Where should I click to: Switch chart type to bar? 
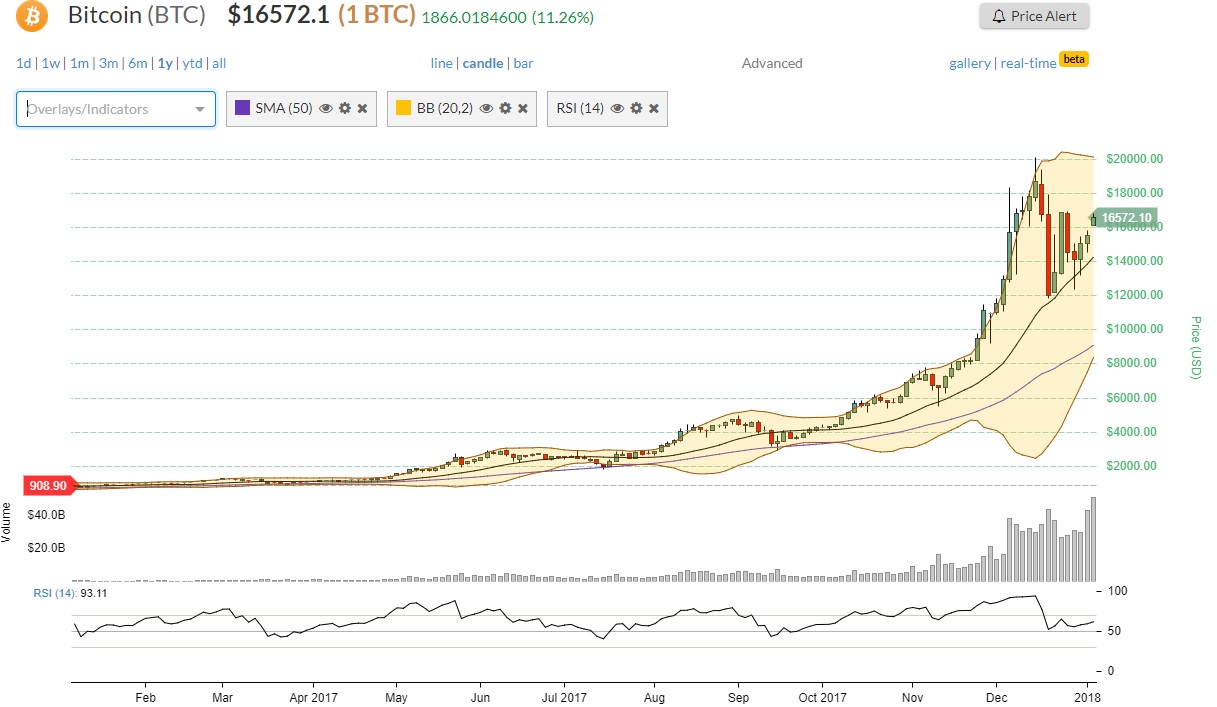[x=523, y=63]
